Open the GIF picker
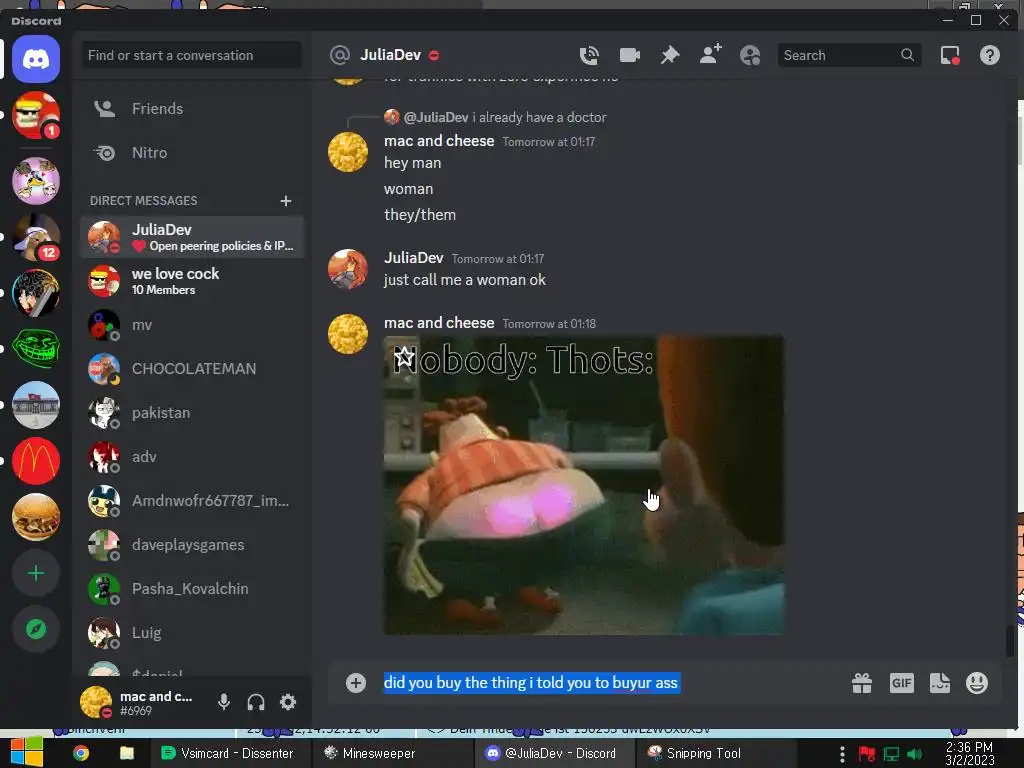Viewport: 1024px width, 768px height. coord(901,683)
